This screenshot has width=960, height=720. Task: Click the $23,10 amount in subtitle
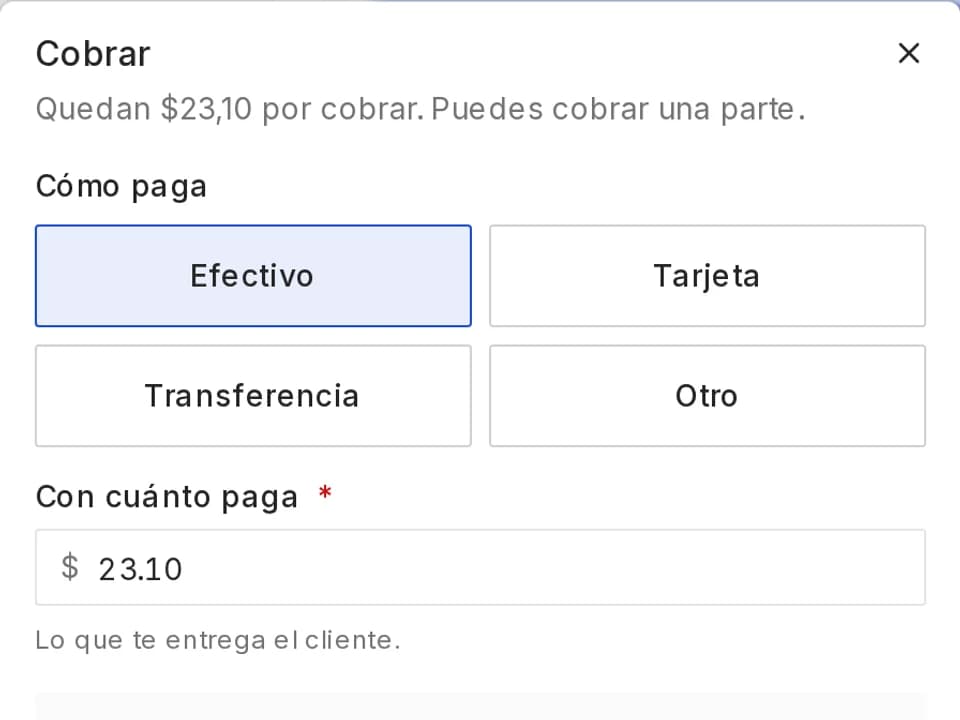click(206, 110)
